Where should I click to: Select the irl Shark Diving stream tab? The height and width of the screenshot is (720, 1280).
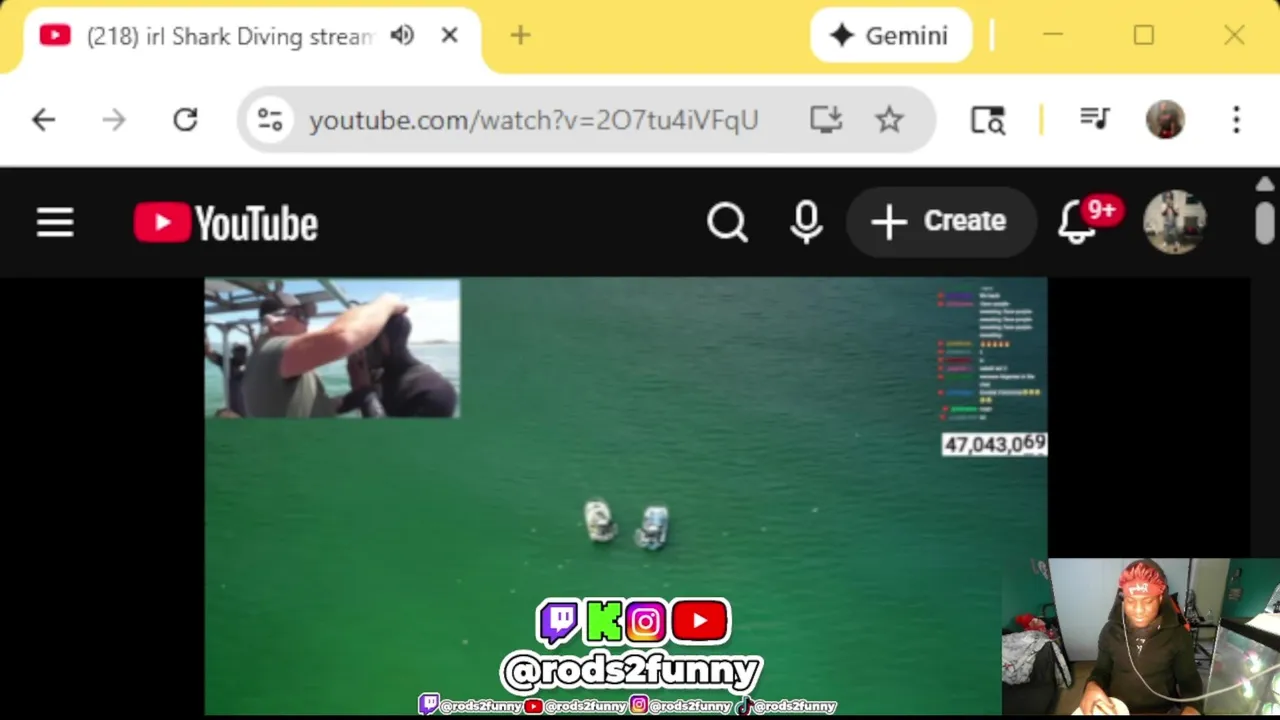coord(230,37)
